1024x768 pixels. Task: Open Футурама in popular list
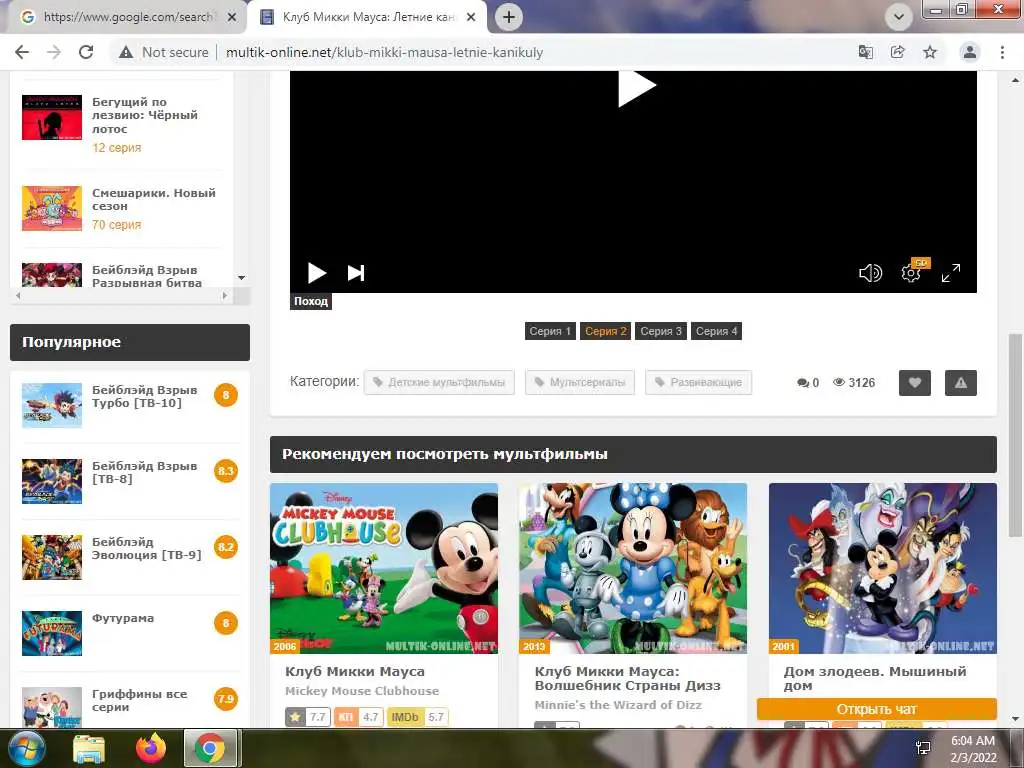(x=123, y=618)
